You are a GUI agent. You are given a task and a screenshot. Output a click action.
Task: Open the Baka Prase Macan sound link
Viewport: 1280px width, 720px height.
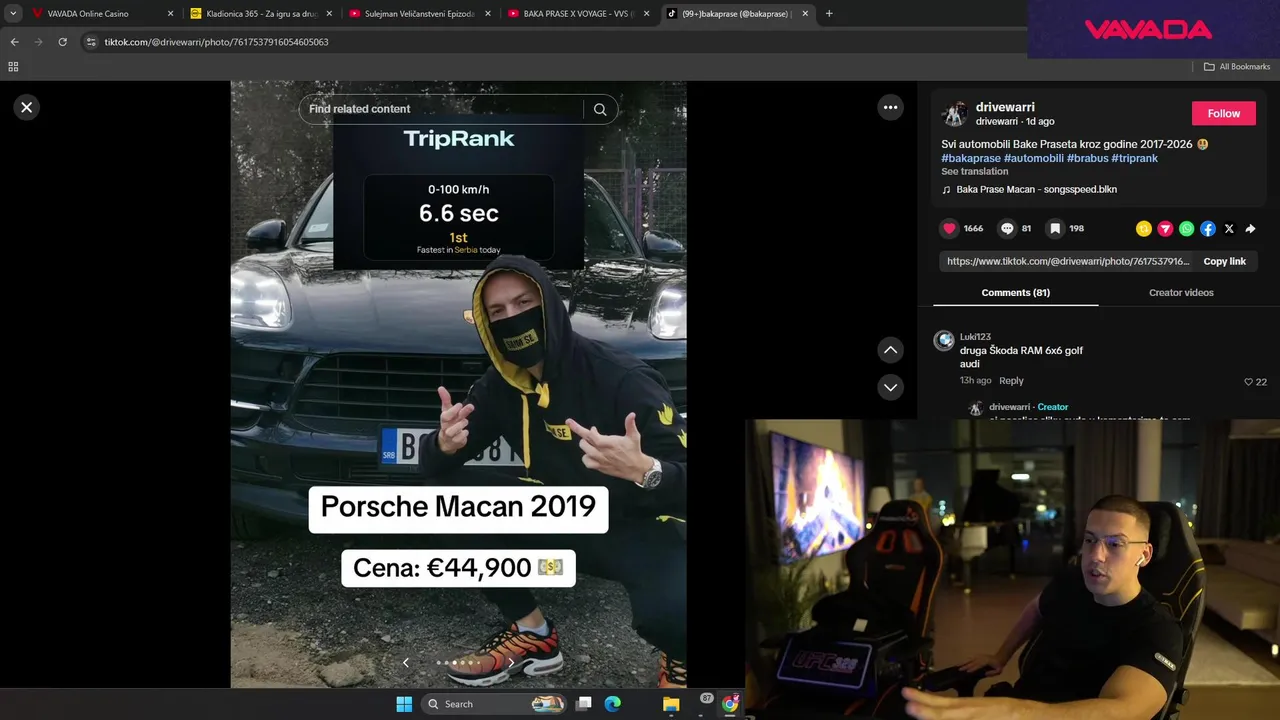click(x=1036, y=189)
